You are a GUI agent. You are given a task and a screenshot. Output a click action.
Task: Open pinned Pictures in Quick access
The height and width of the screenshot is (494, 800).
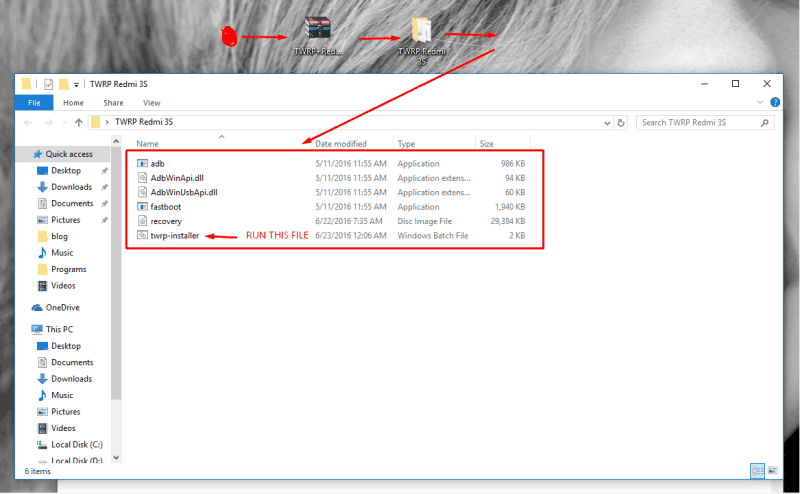pos(65,220)
